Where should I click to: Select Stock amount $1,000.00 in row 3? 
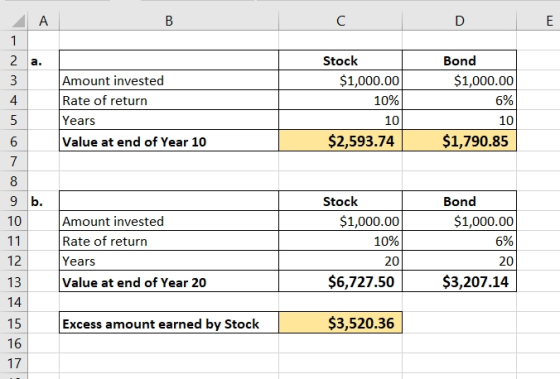(x=340, y=81)
